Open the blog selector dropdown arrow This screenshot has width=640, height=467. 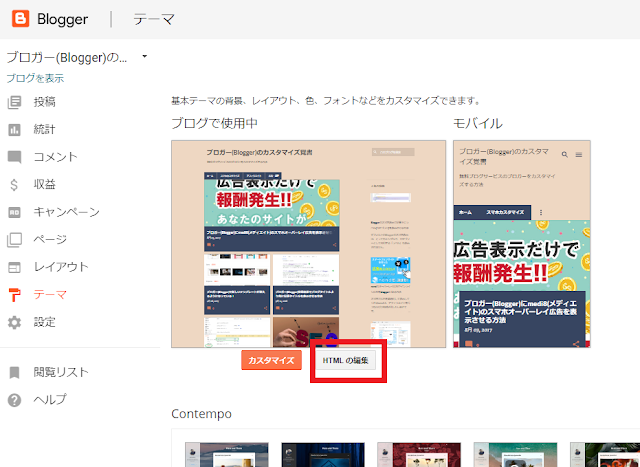pyautogui.click(x=144, y=56)
